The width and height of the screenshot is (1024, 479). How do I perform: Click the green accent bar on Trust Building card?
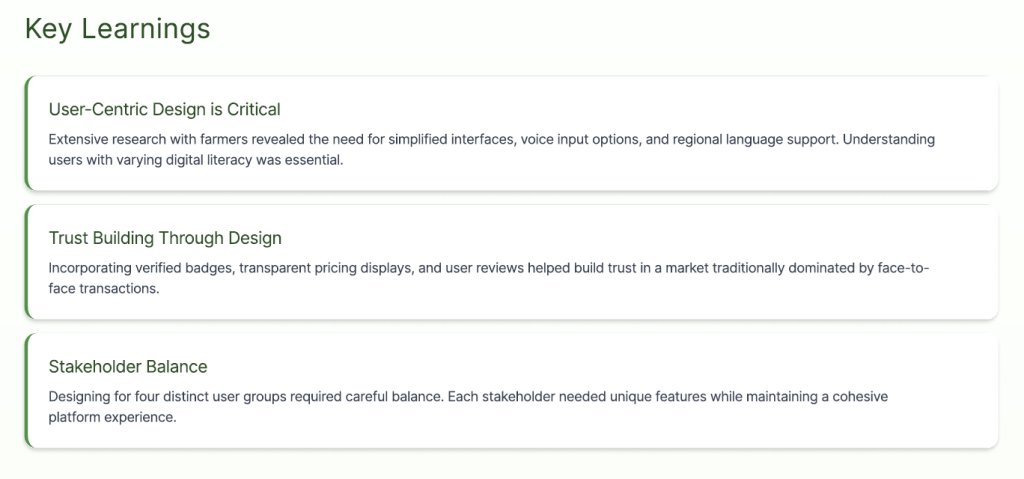click(27, 262)
